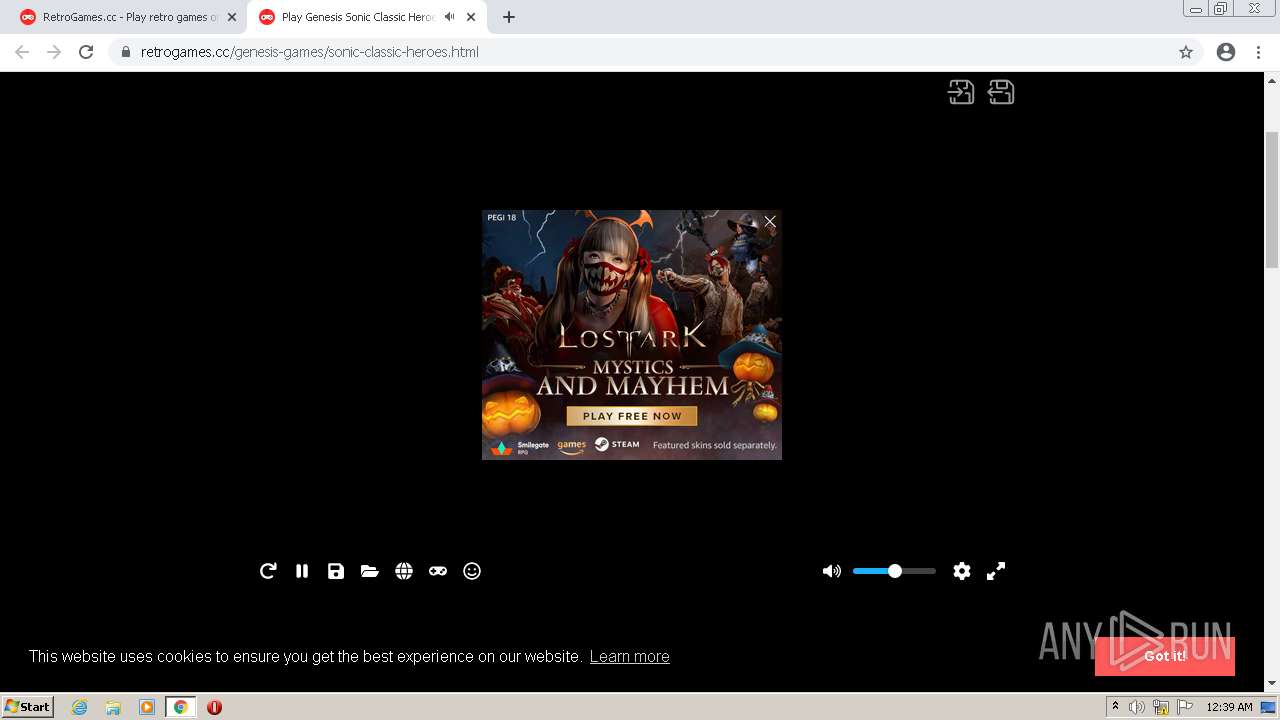Close the Lost Ark advertisement
This screenshot has width=1280, height=720.
pos(770,222)
